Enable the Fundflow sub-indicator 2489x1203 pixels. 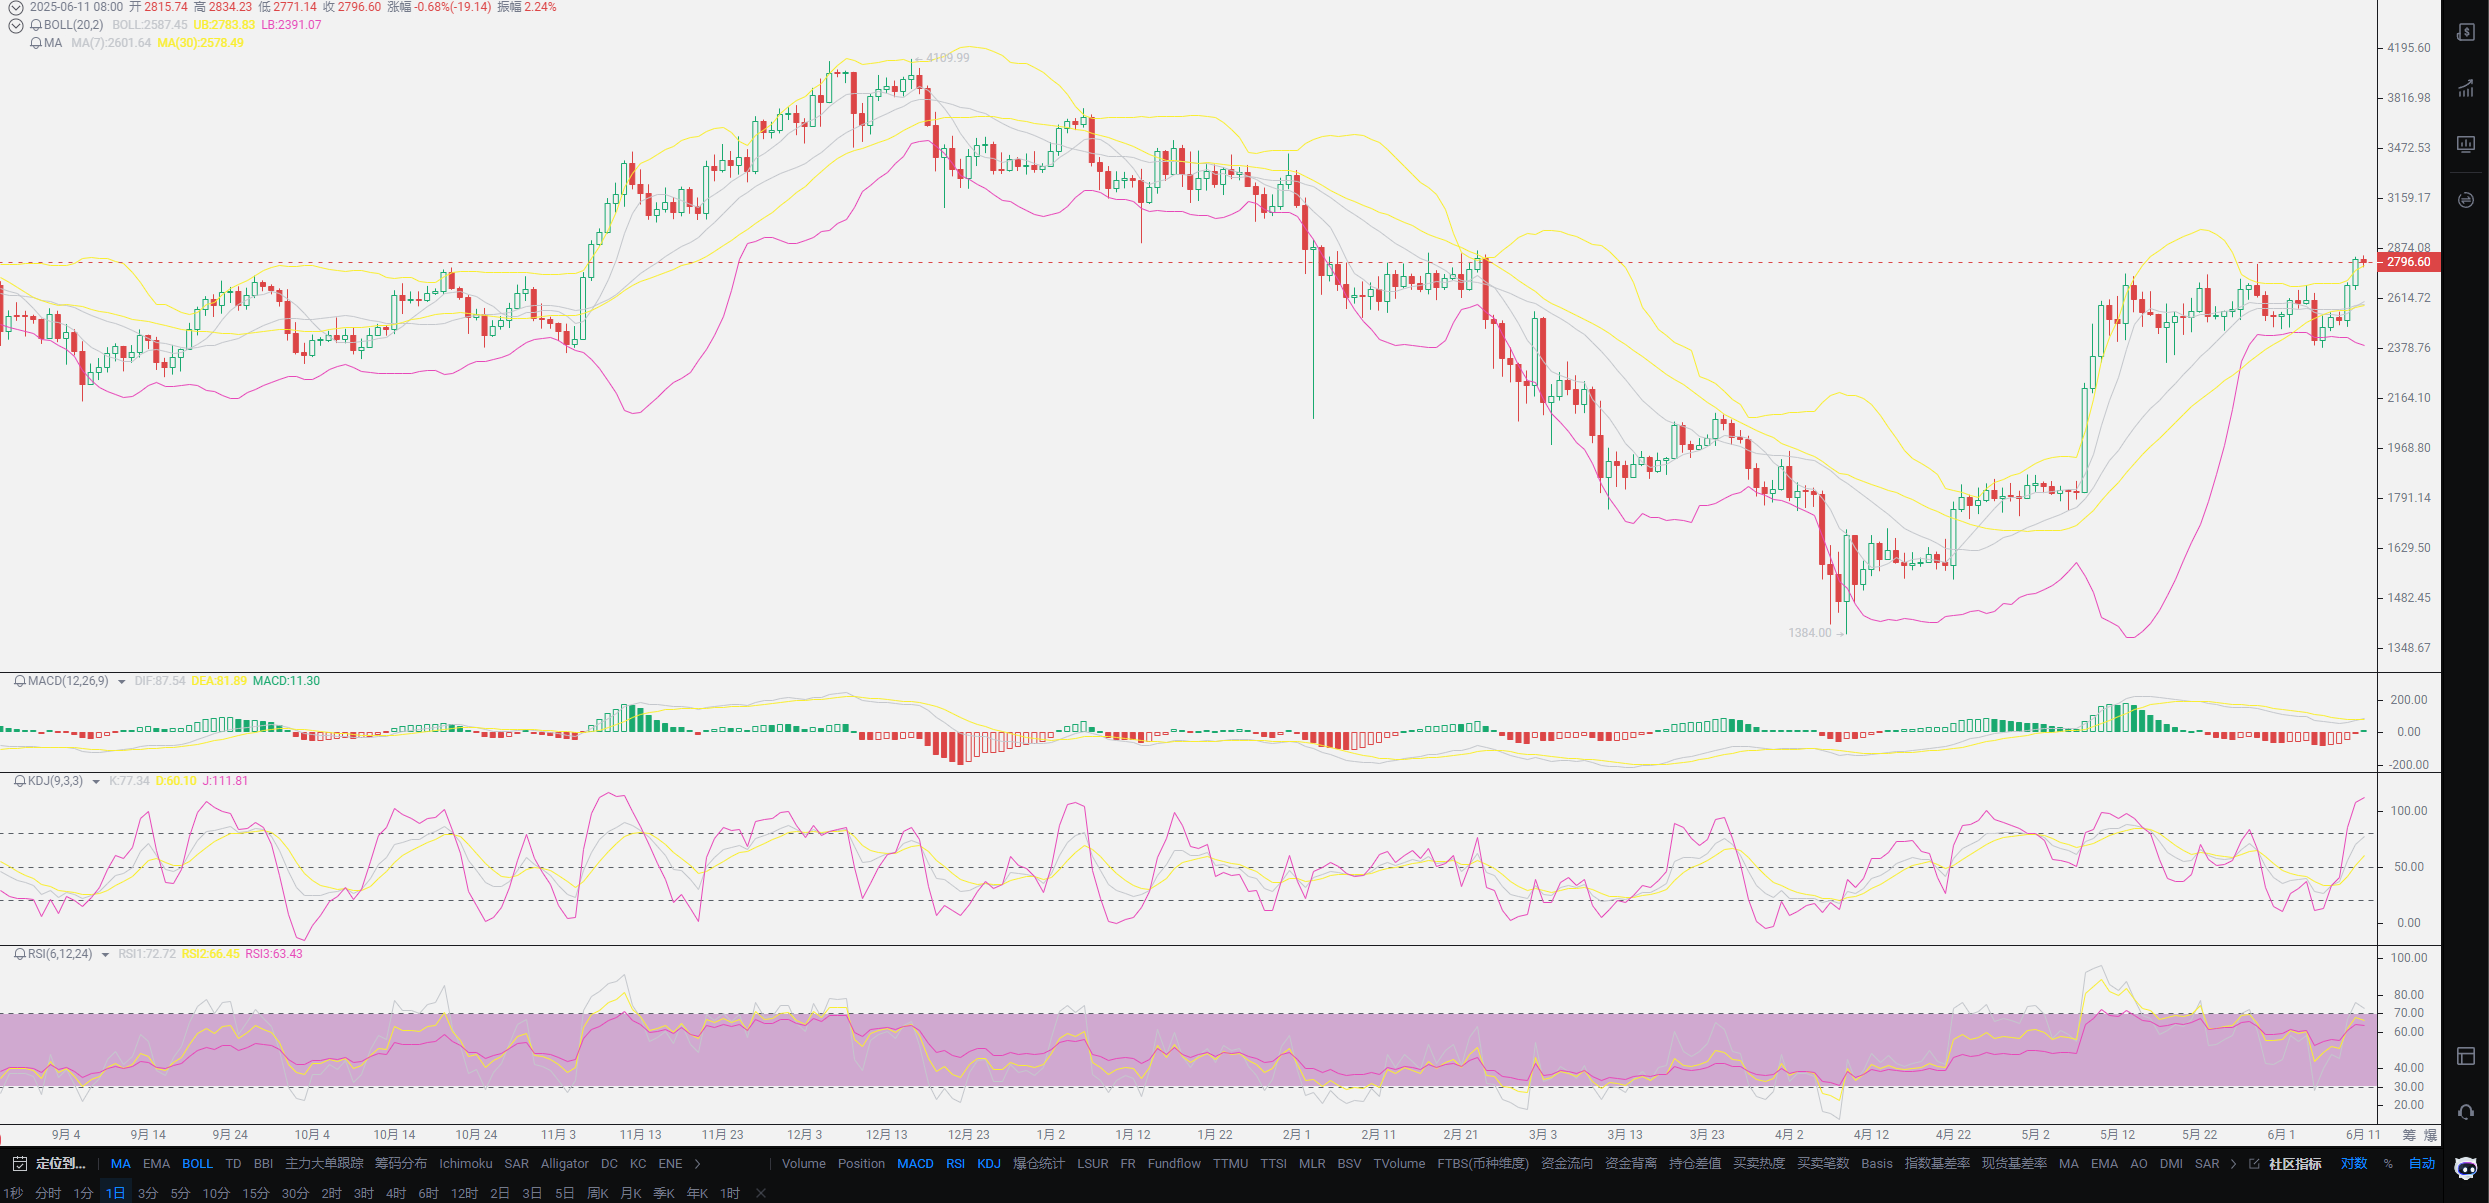pyautogui.click(x=1174, y=1164)
